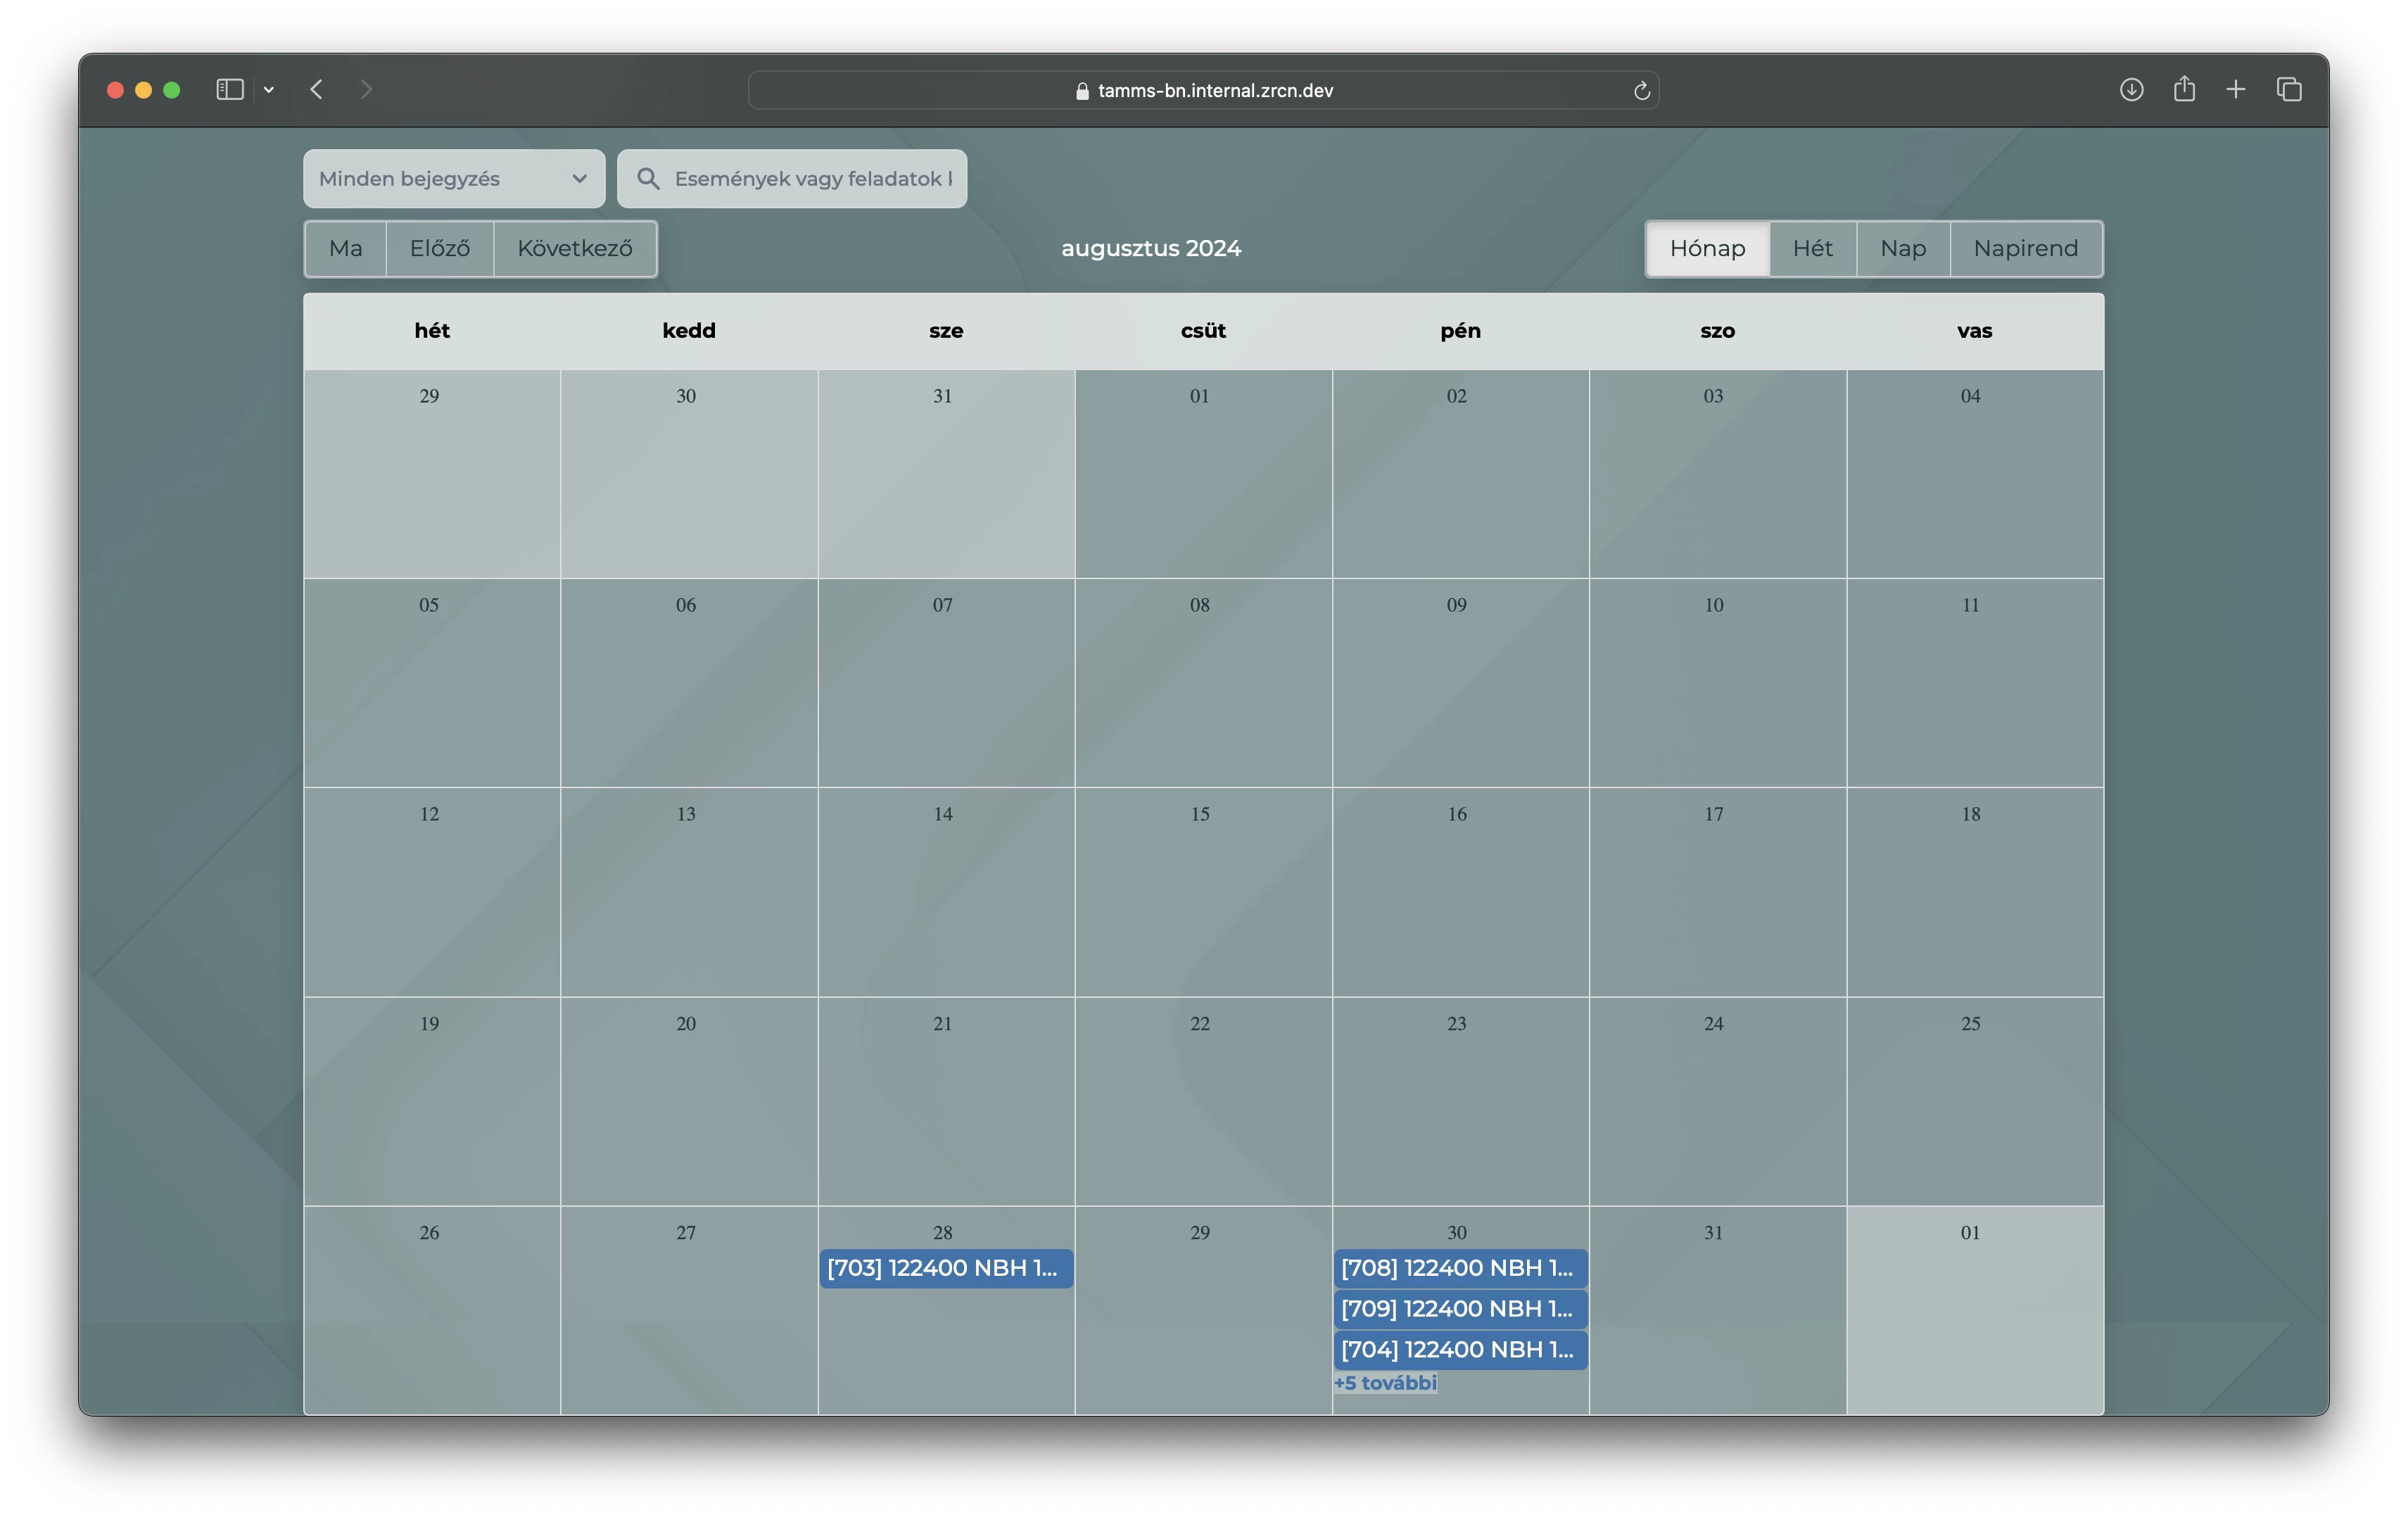Select the date number 15

[1200, 814]
